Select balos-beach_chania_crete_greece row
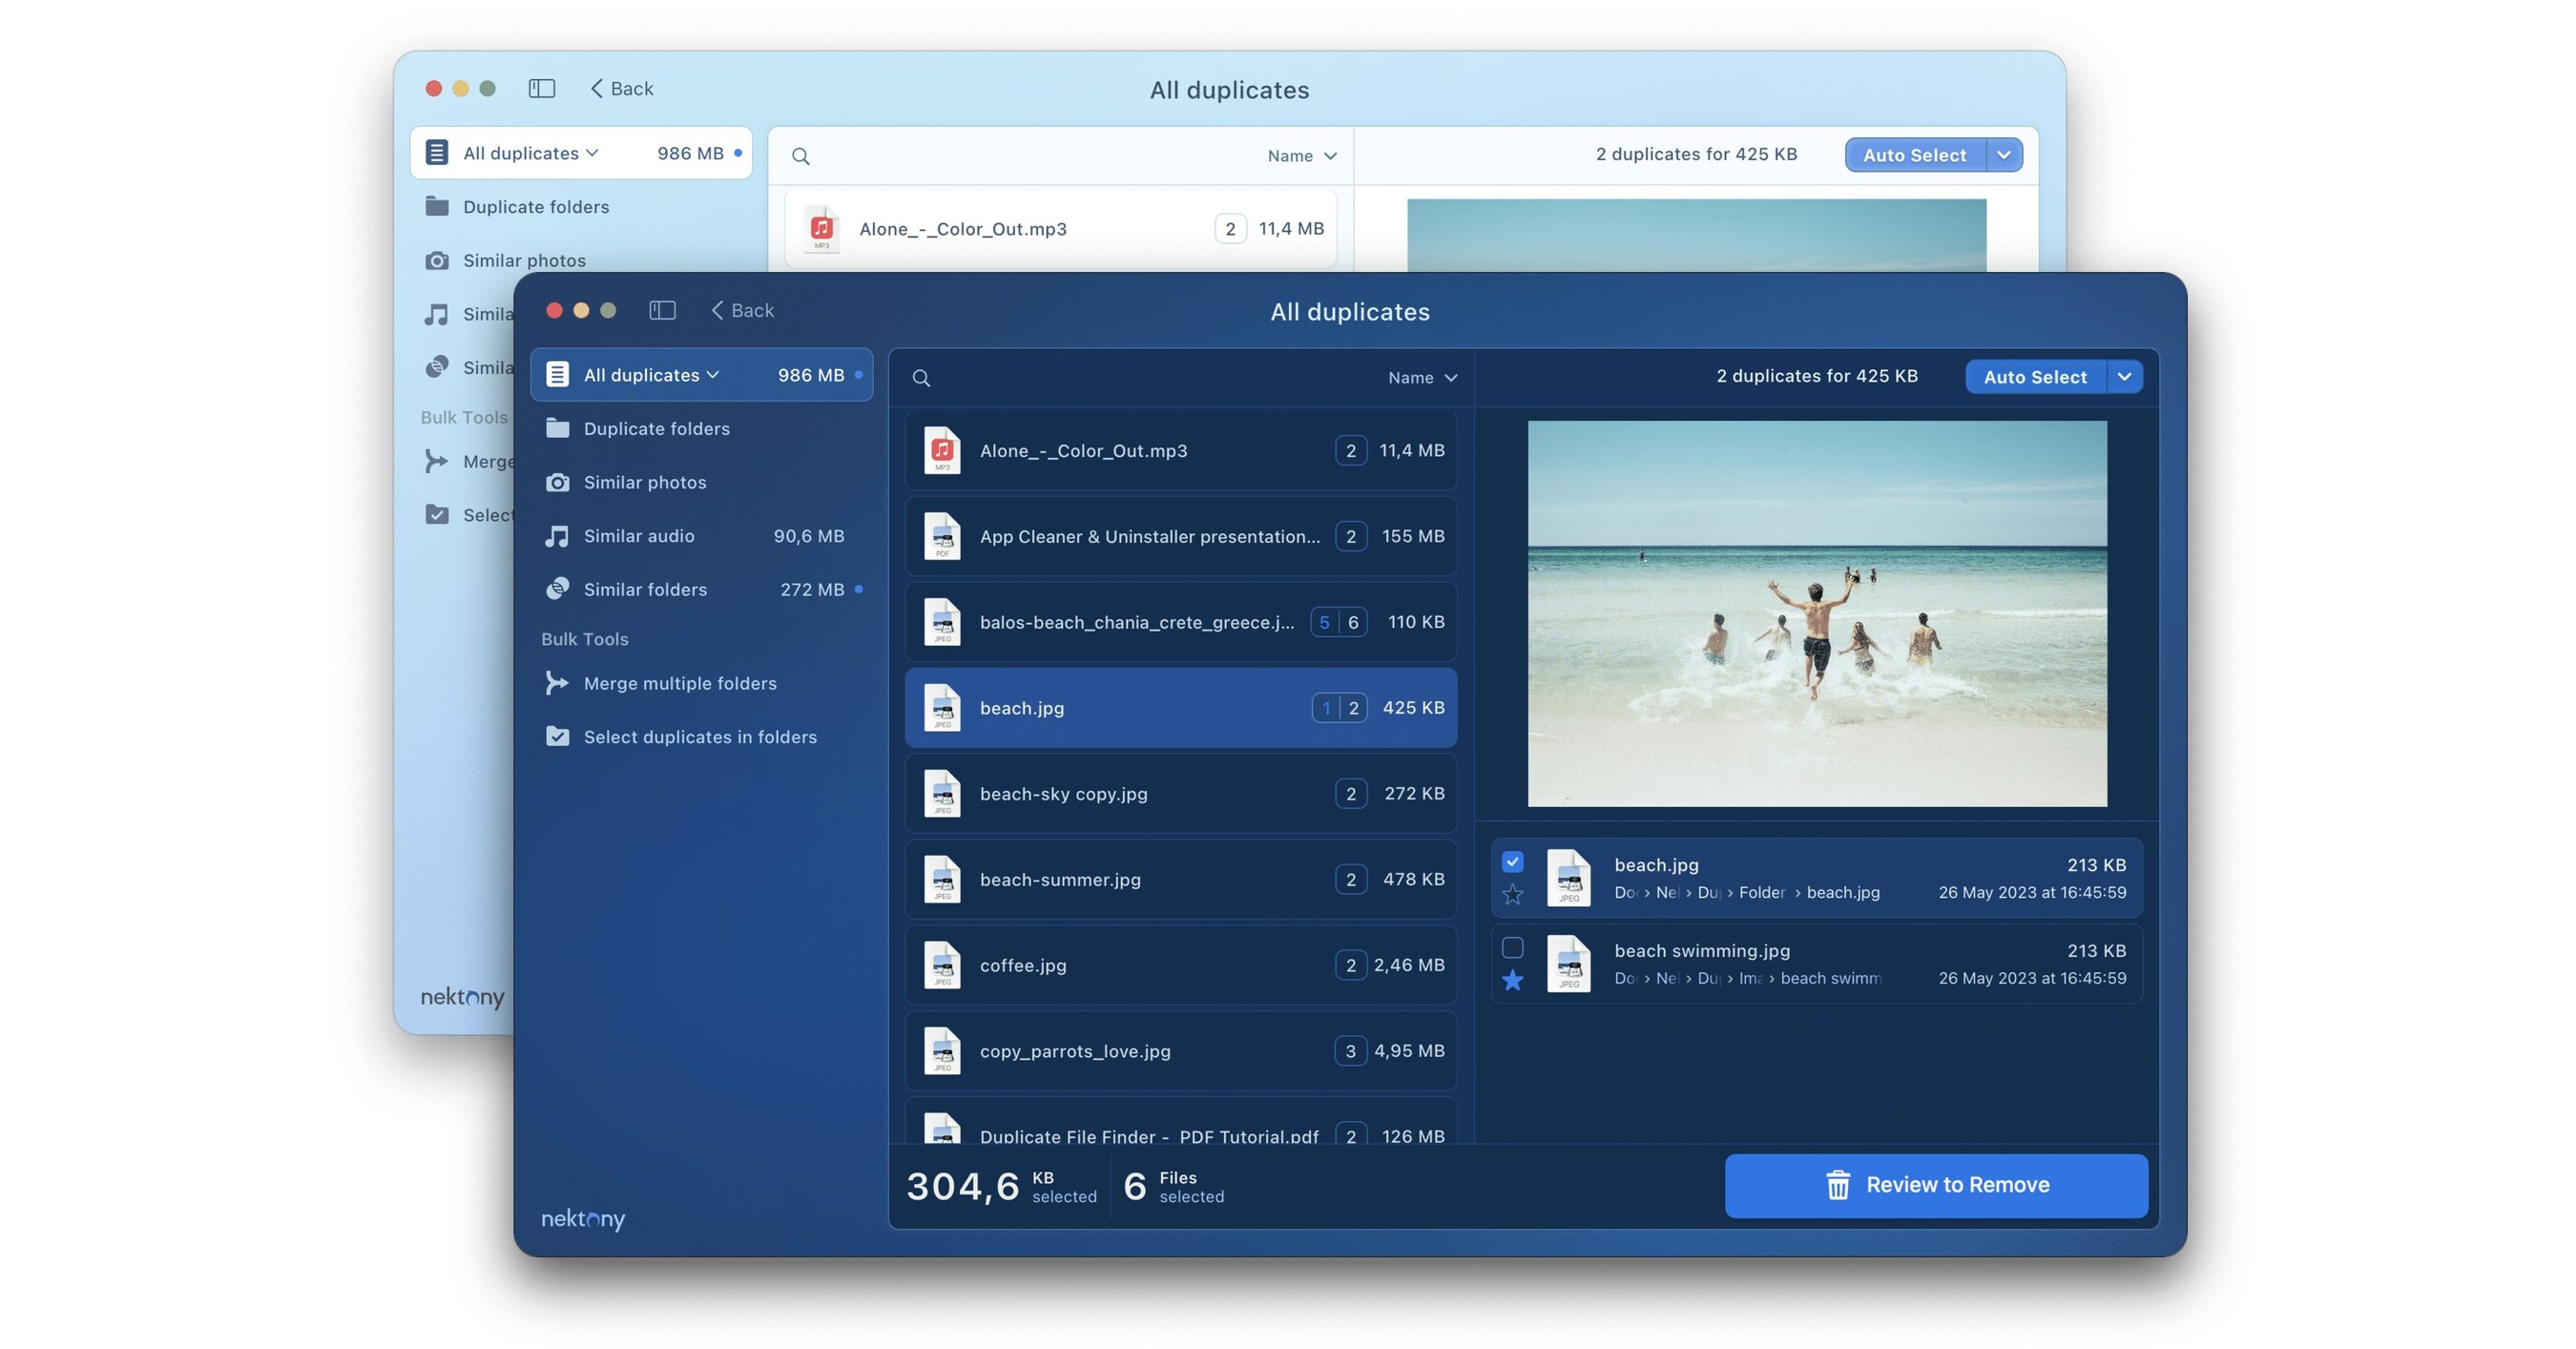 point(1180,622)
